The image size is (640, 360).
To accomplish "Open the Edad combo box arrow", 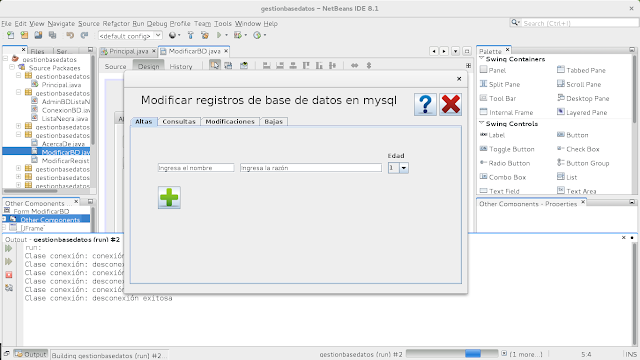I will [404, 168].
